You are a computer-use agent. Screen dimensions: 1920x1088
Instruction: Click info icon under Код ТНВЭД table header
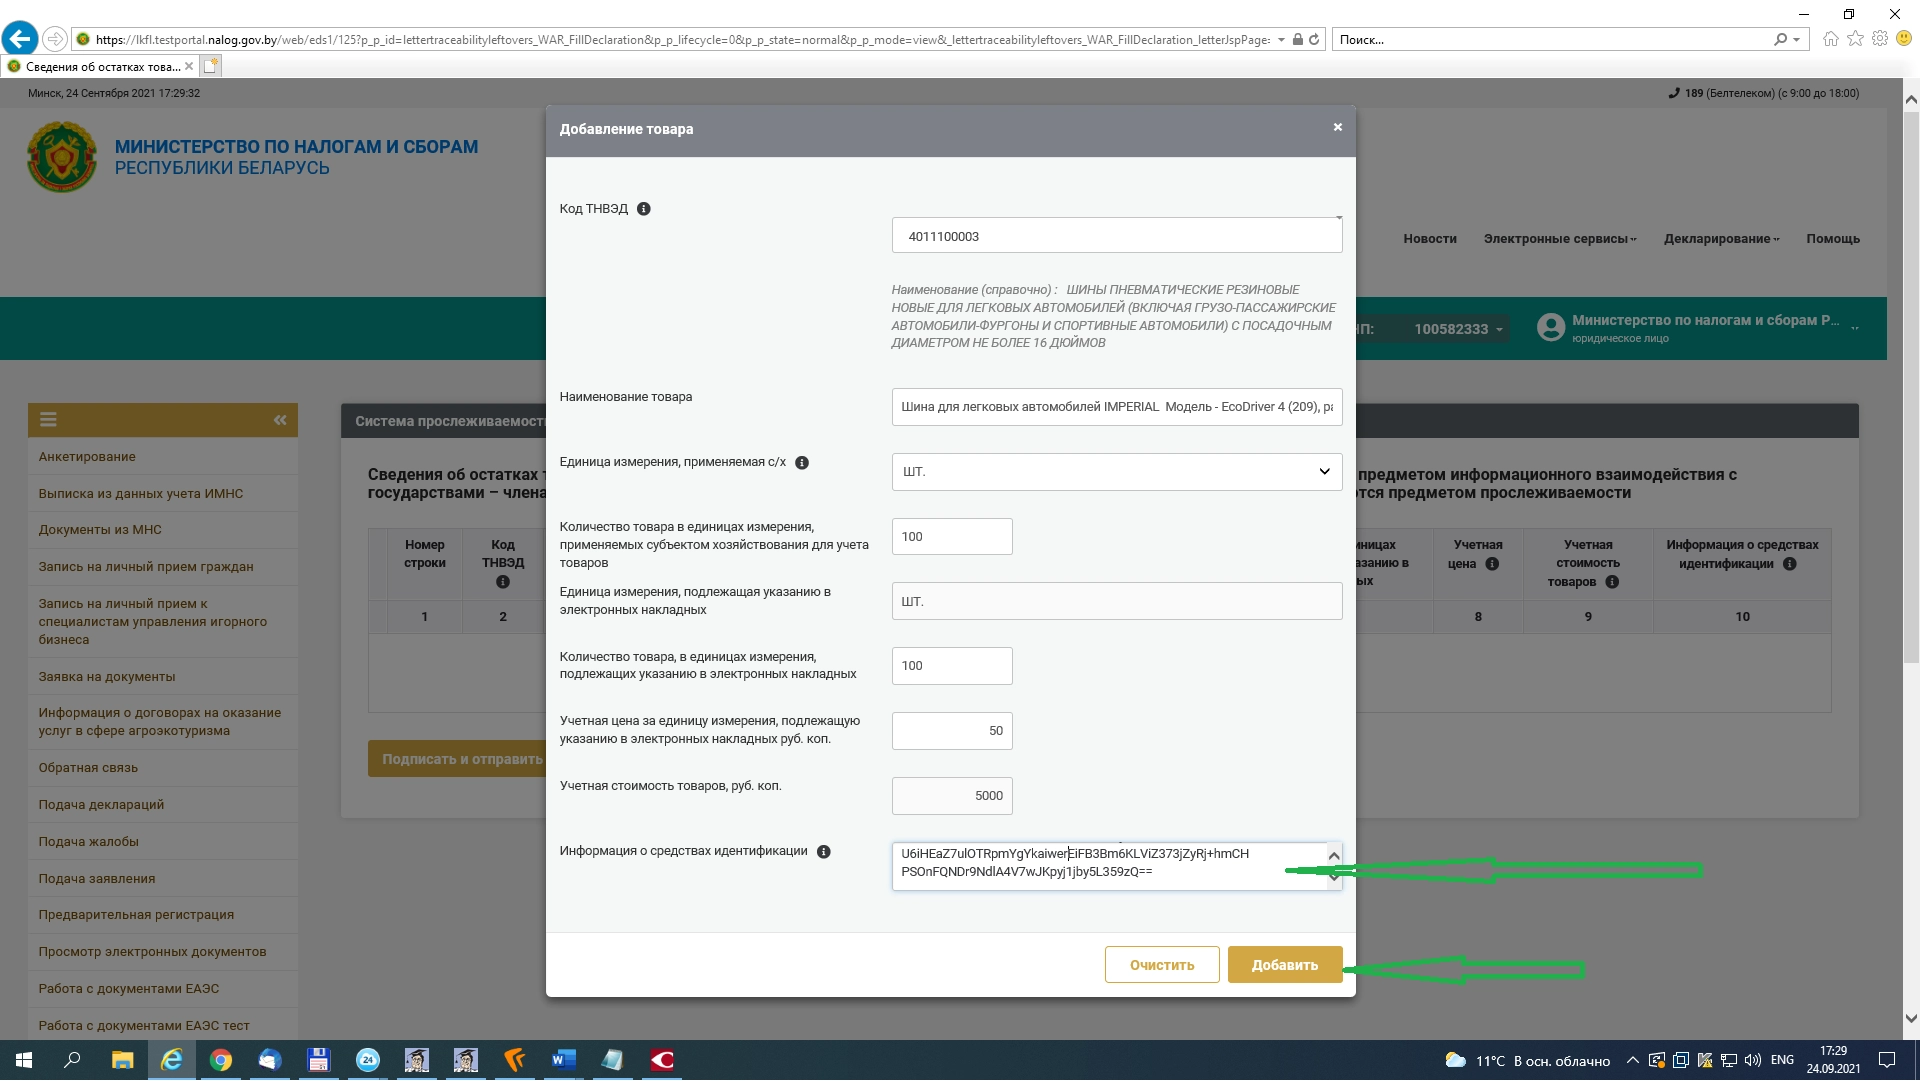tap(503, 582)
